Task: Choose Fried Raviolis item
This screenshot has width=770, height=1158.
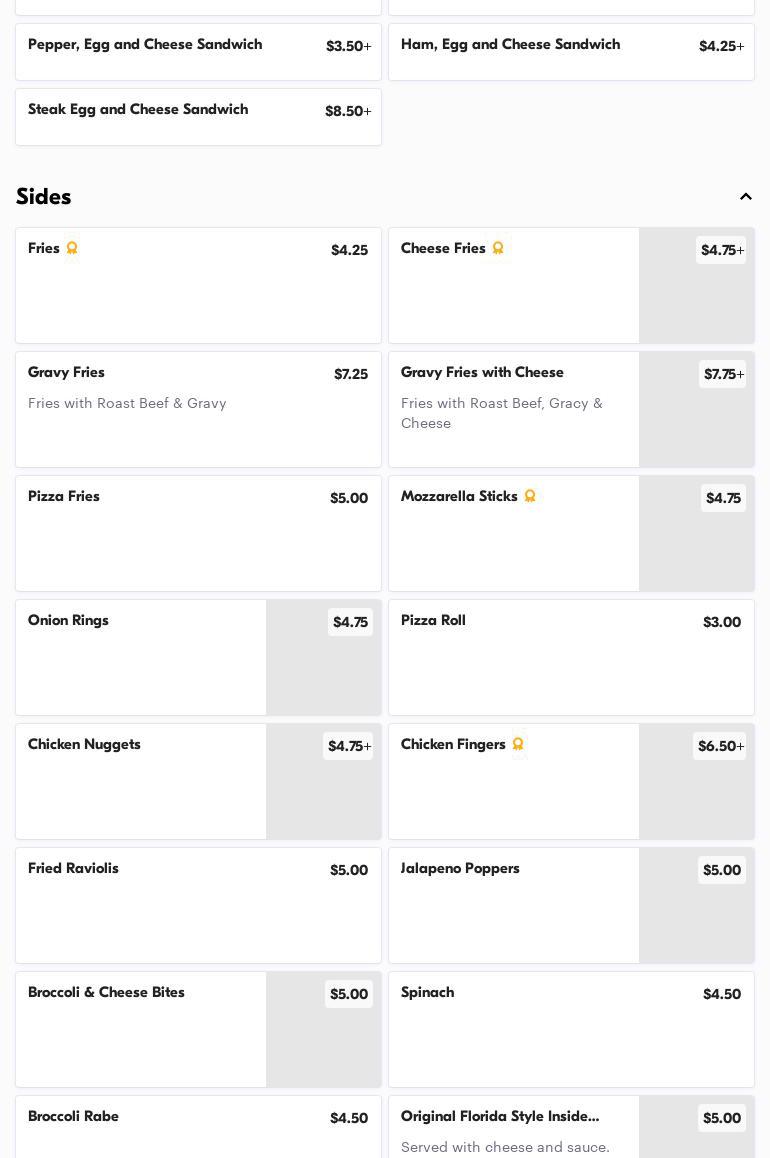Action: click(198, 905)
